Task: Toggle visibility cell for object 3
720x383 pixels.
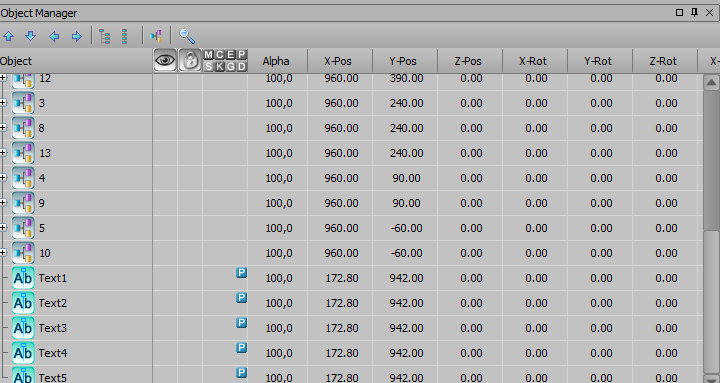Action: point(165,103)
